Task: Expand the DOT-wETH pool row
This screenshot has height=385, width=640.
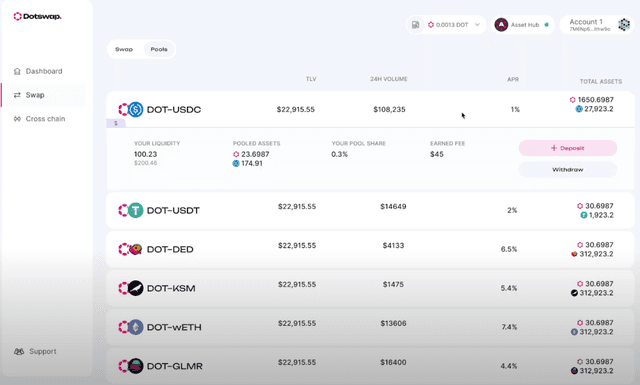Action: pos(370,327)
